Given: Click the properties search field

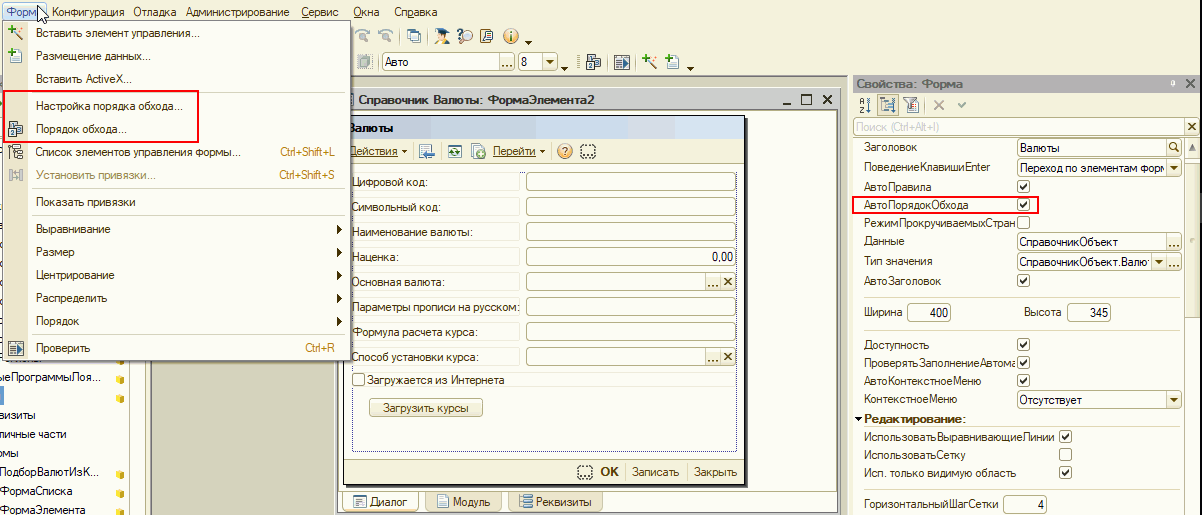Looking at the screenshot, I should coord(1016,127).
